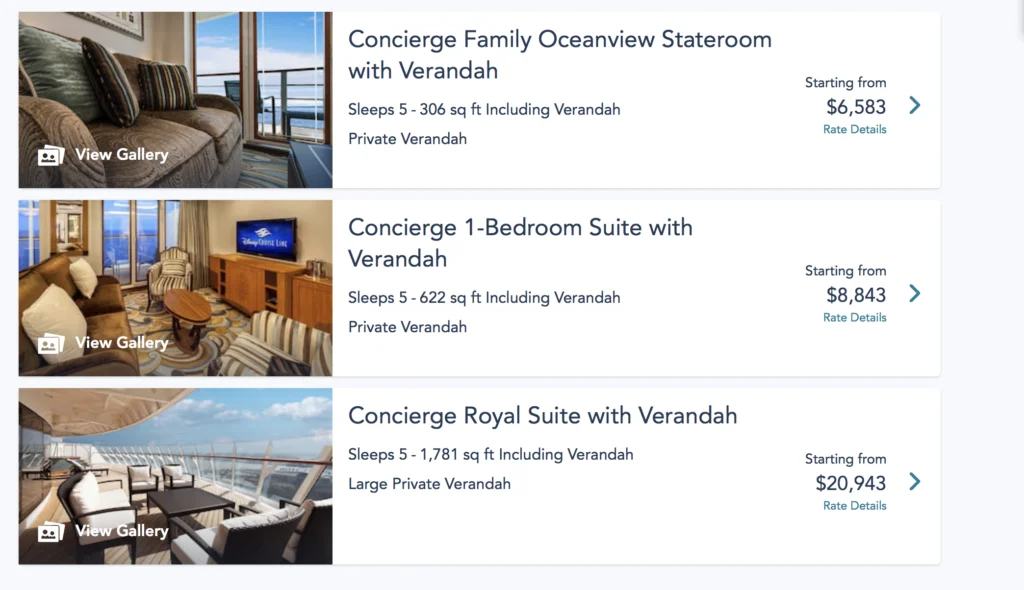The image size is (1024, 590).
Task: Open Rate Details for the $6,583 stateroom
Action: point(854,129)
